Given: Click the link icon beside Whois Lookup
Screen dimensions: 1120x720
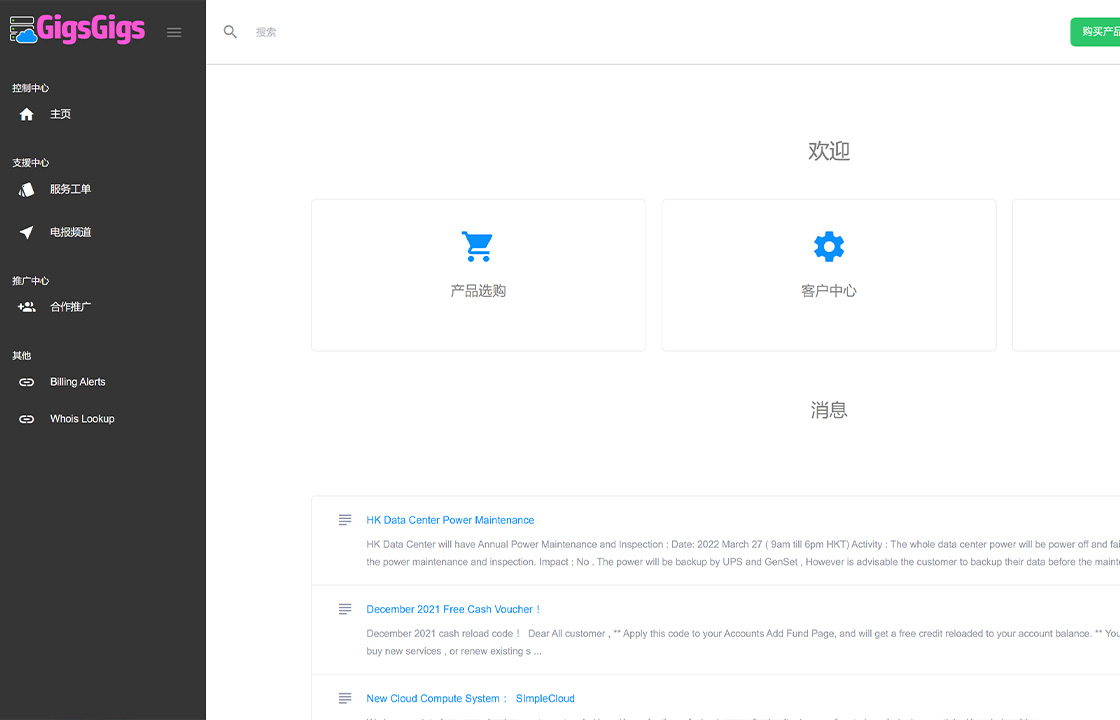Looking at the screenshot, I should (26, 419).
